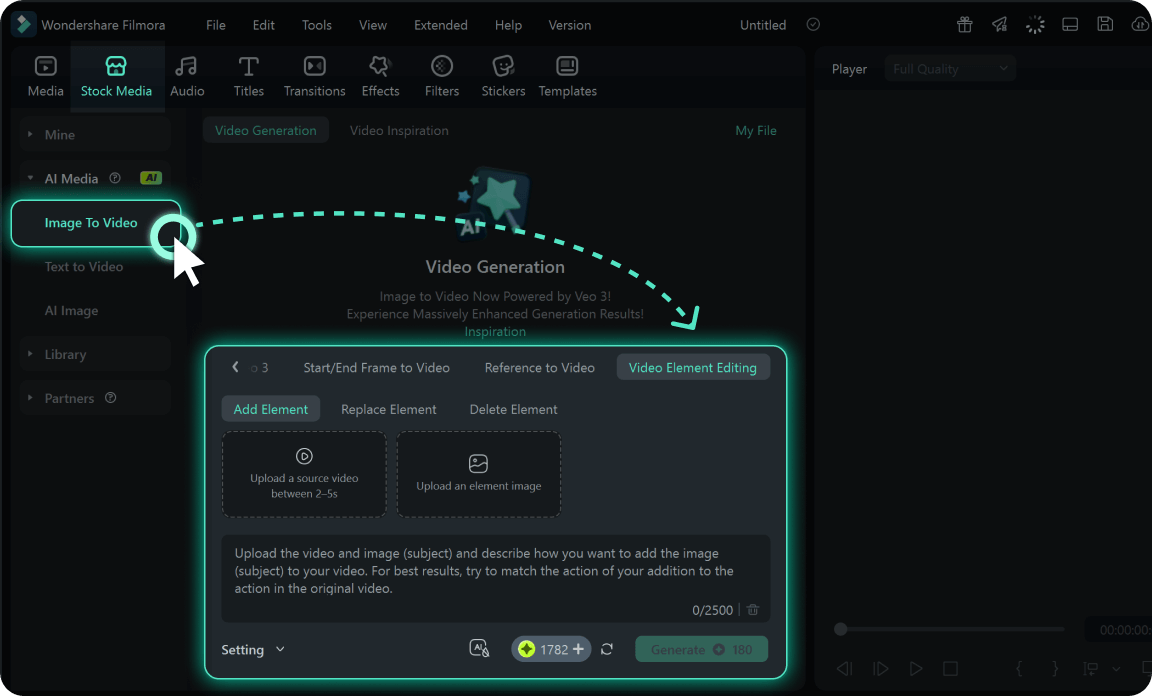
Task: Go back with the mode tabs left chevron
Action: [x=235, y=366]
